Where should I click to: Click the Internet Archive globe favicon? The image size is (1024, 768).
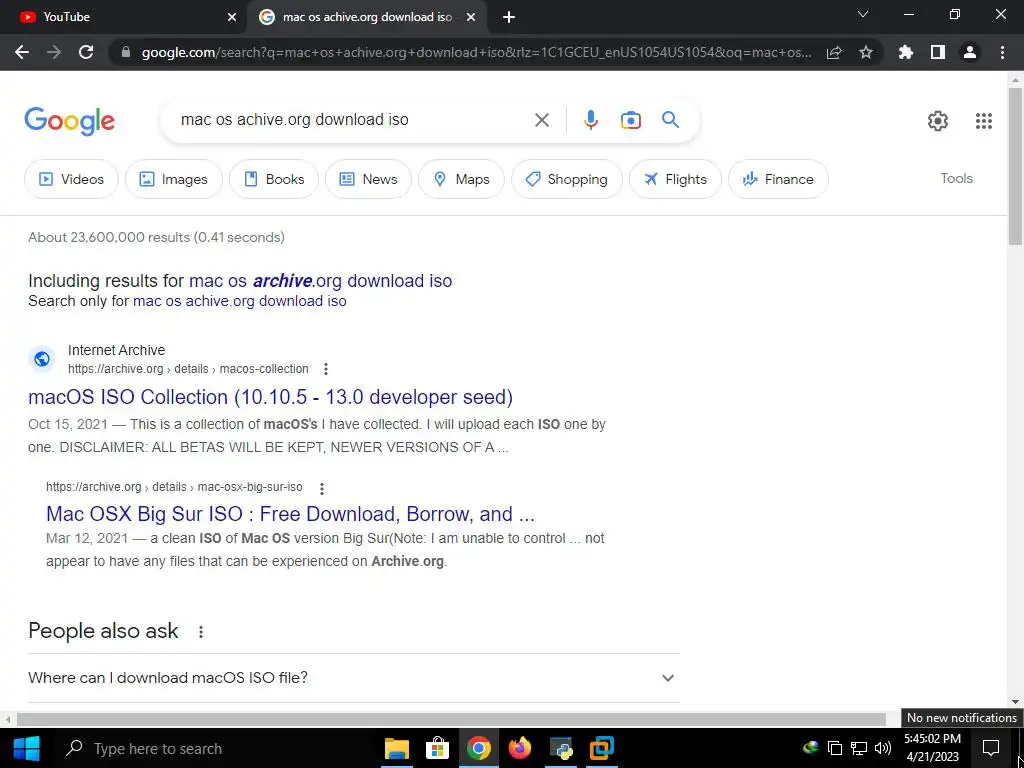coord(42,359)
